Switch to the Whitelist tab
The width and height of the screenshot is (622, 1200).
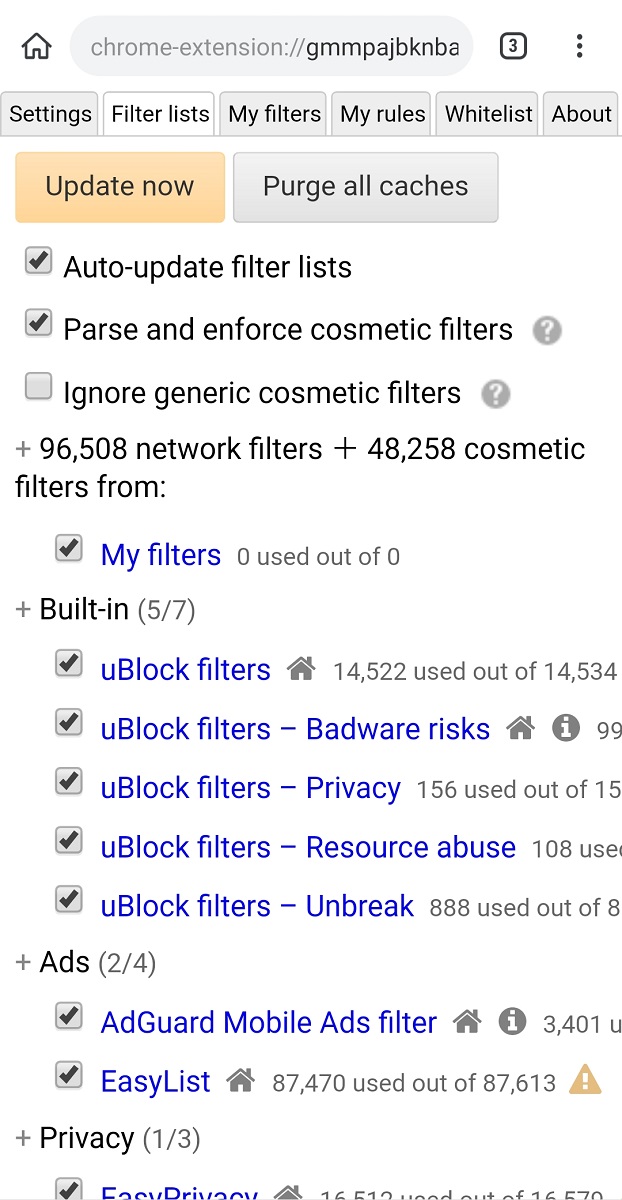pyautogui.click(x=489, y=114)
